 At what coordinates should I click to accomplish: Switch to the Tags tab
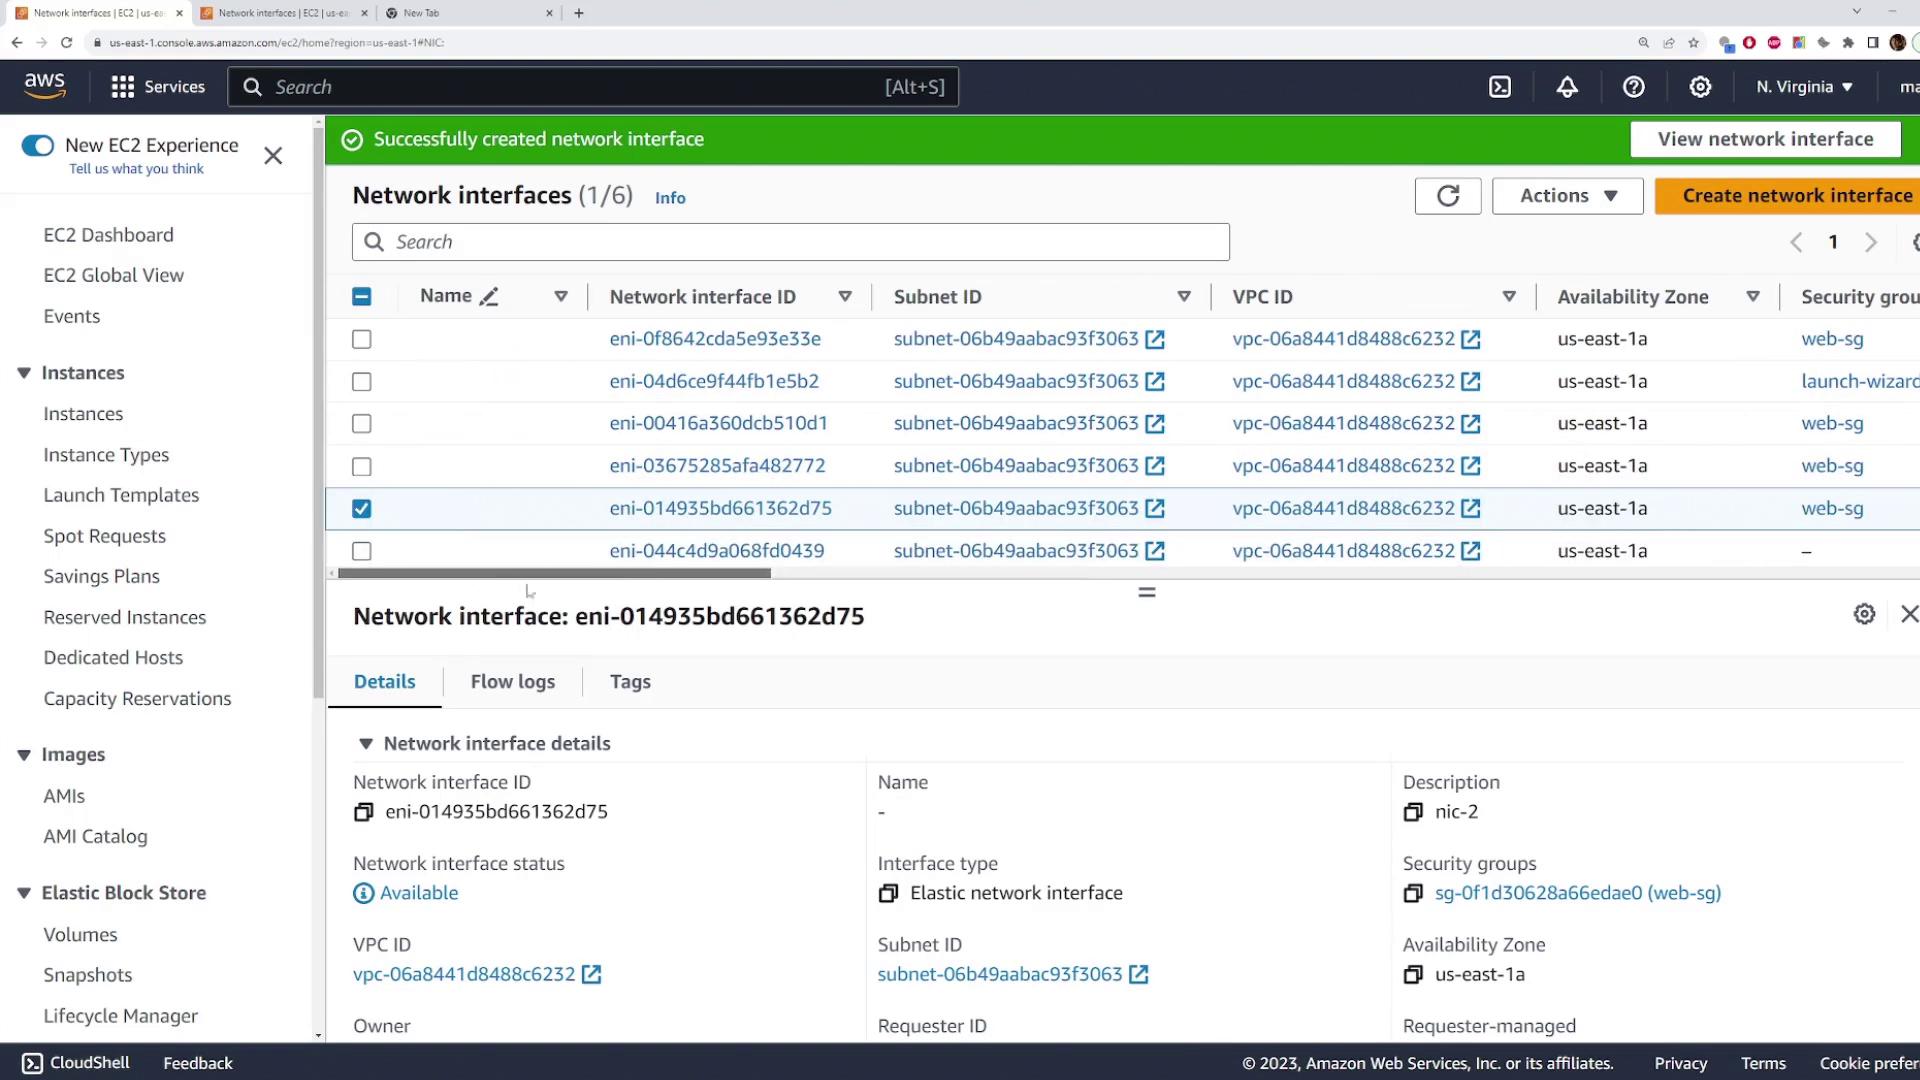tap(630, 682)
